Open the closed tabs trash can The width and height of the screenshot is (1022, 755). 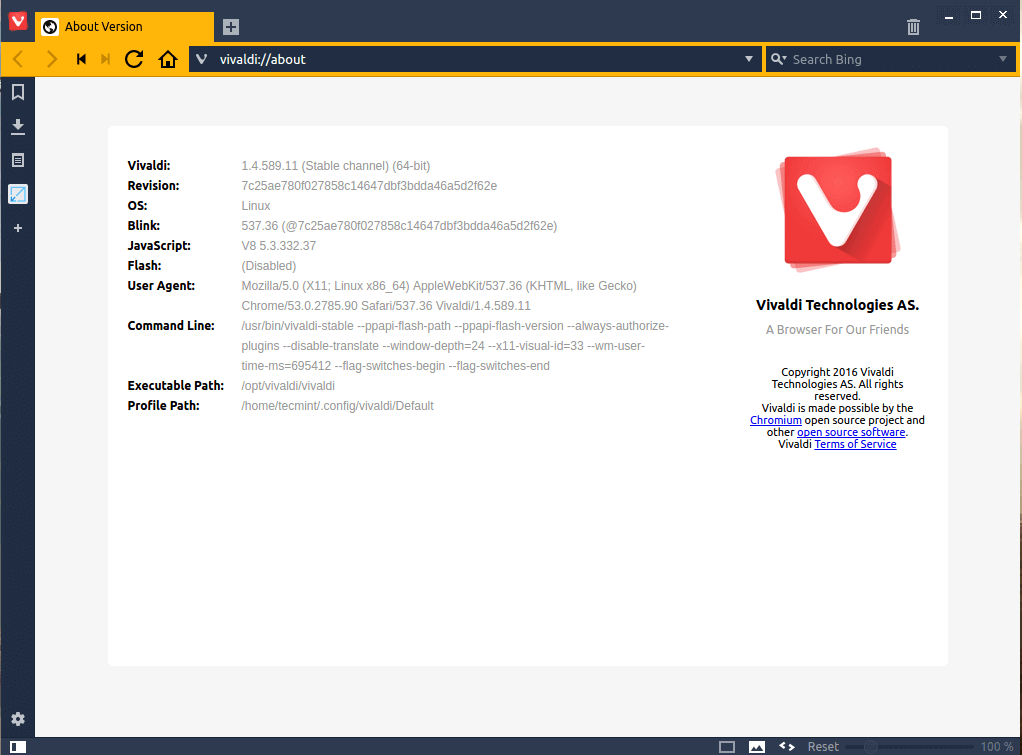[x=913, y=27]
